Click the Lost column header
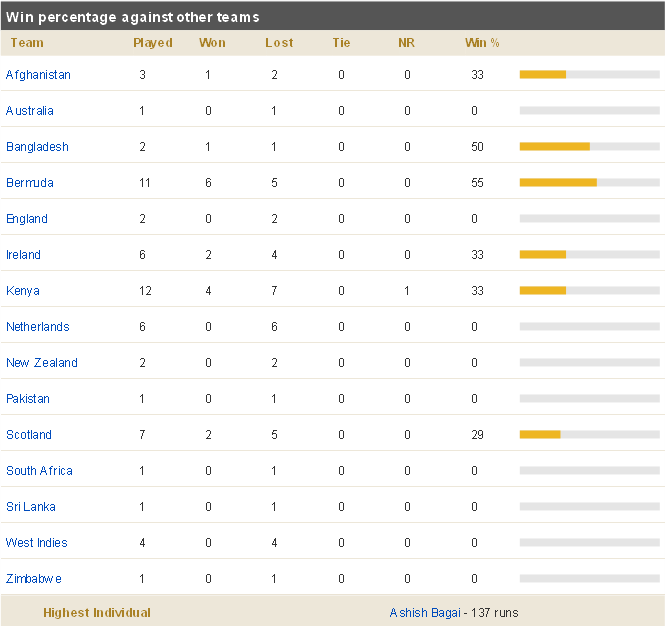This screenshot has width=665, height=626. point(279,43)
